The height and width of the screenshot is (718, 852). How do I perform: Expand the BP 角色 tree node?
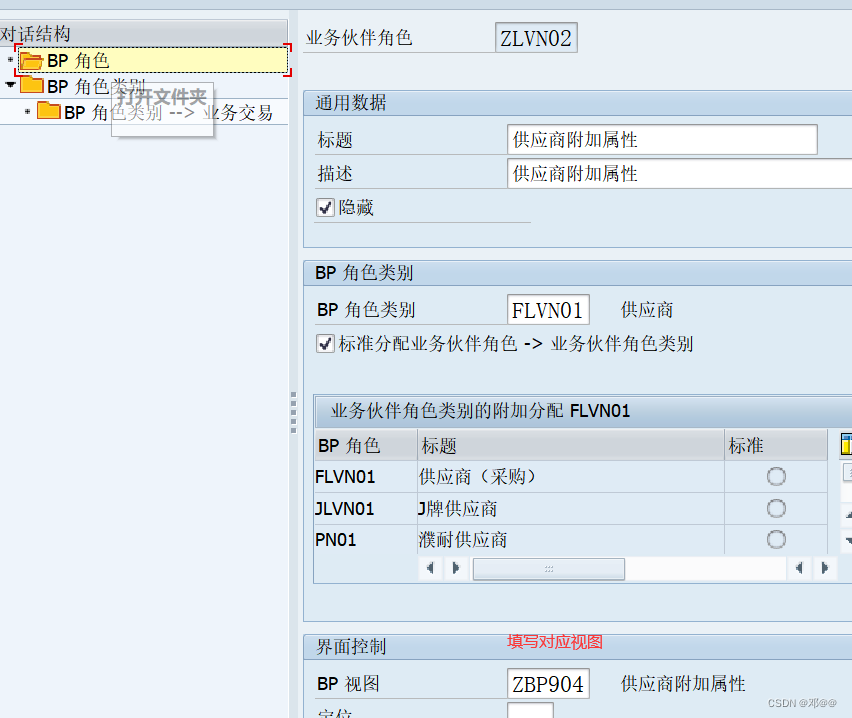[8, 60]
